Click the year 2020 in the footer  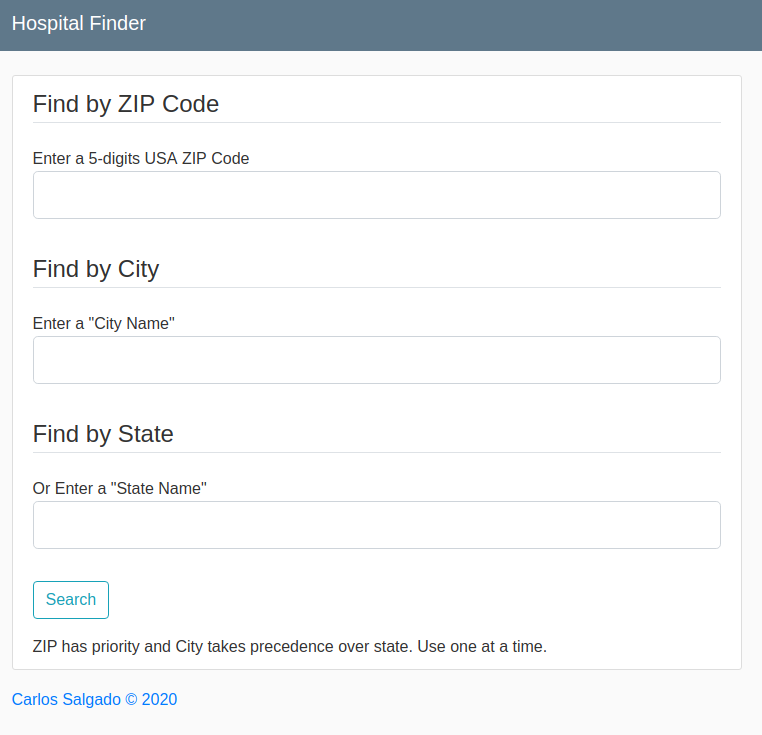point(159,699)
